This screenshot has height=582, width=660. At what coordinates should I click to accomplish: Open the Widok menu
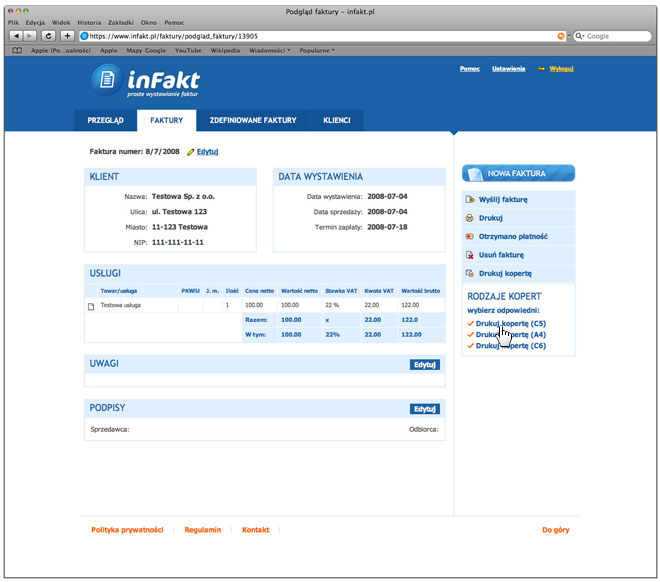pyautogui.click(x=61, y=23)
